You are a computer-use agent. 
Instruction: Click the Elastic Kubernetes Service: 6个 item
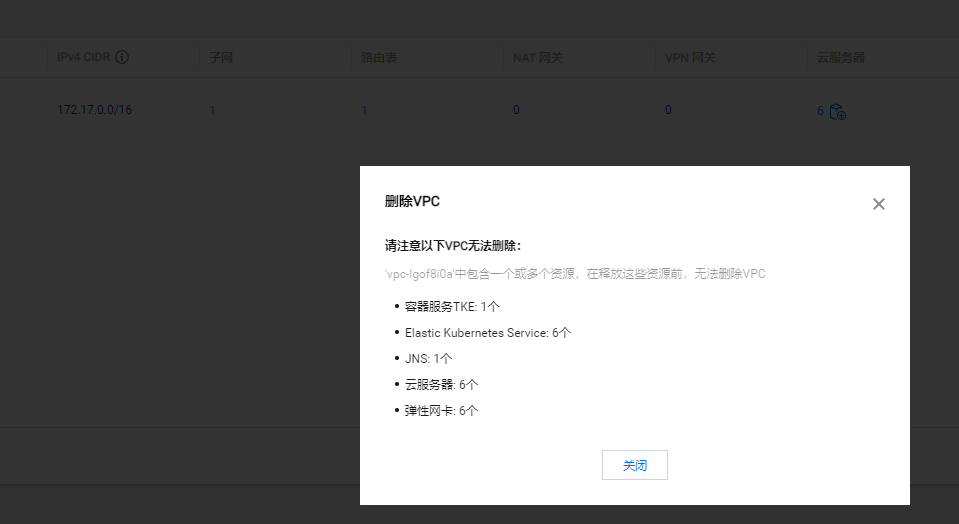point(487,333)
